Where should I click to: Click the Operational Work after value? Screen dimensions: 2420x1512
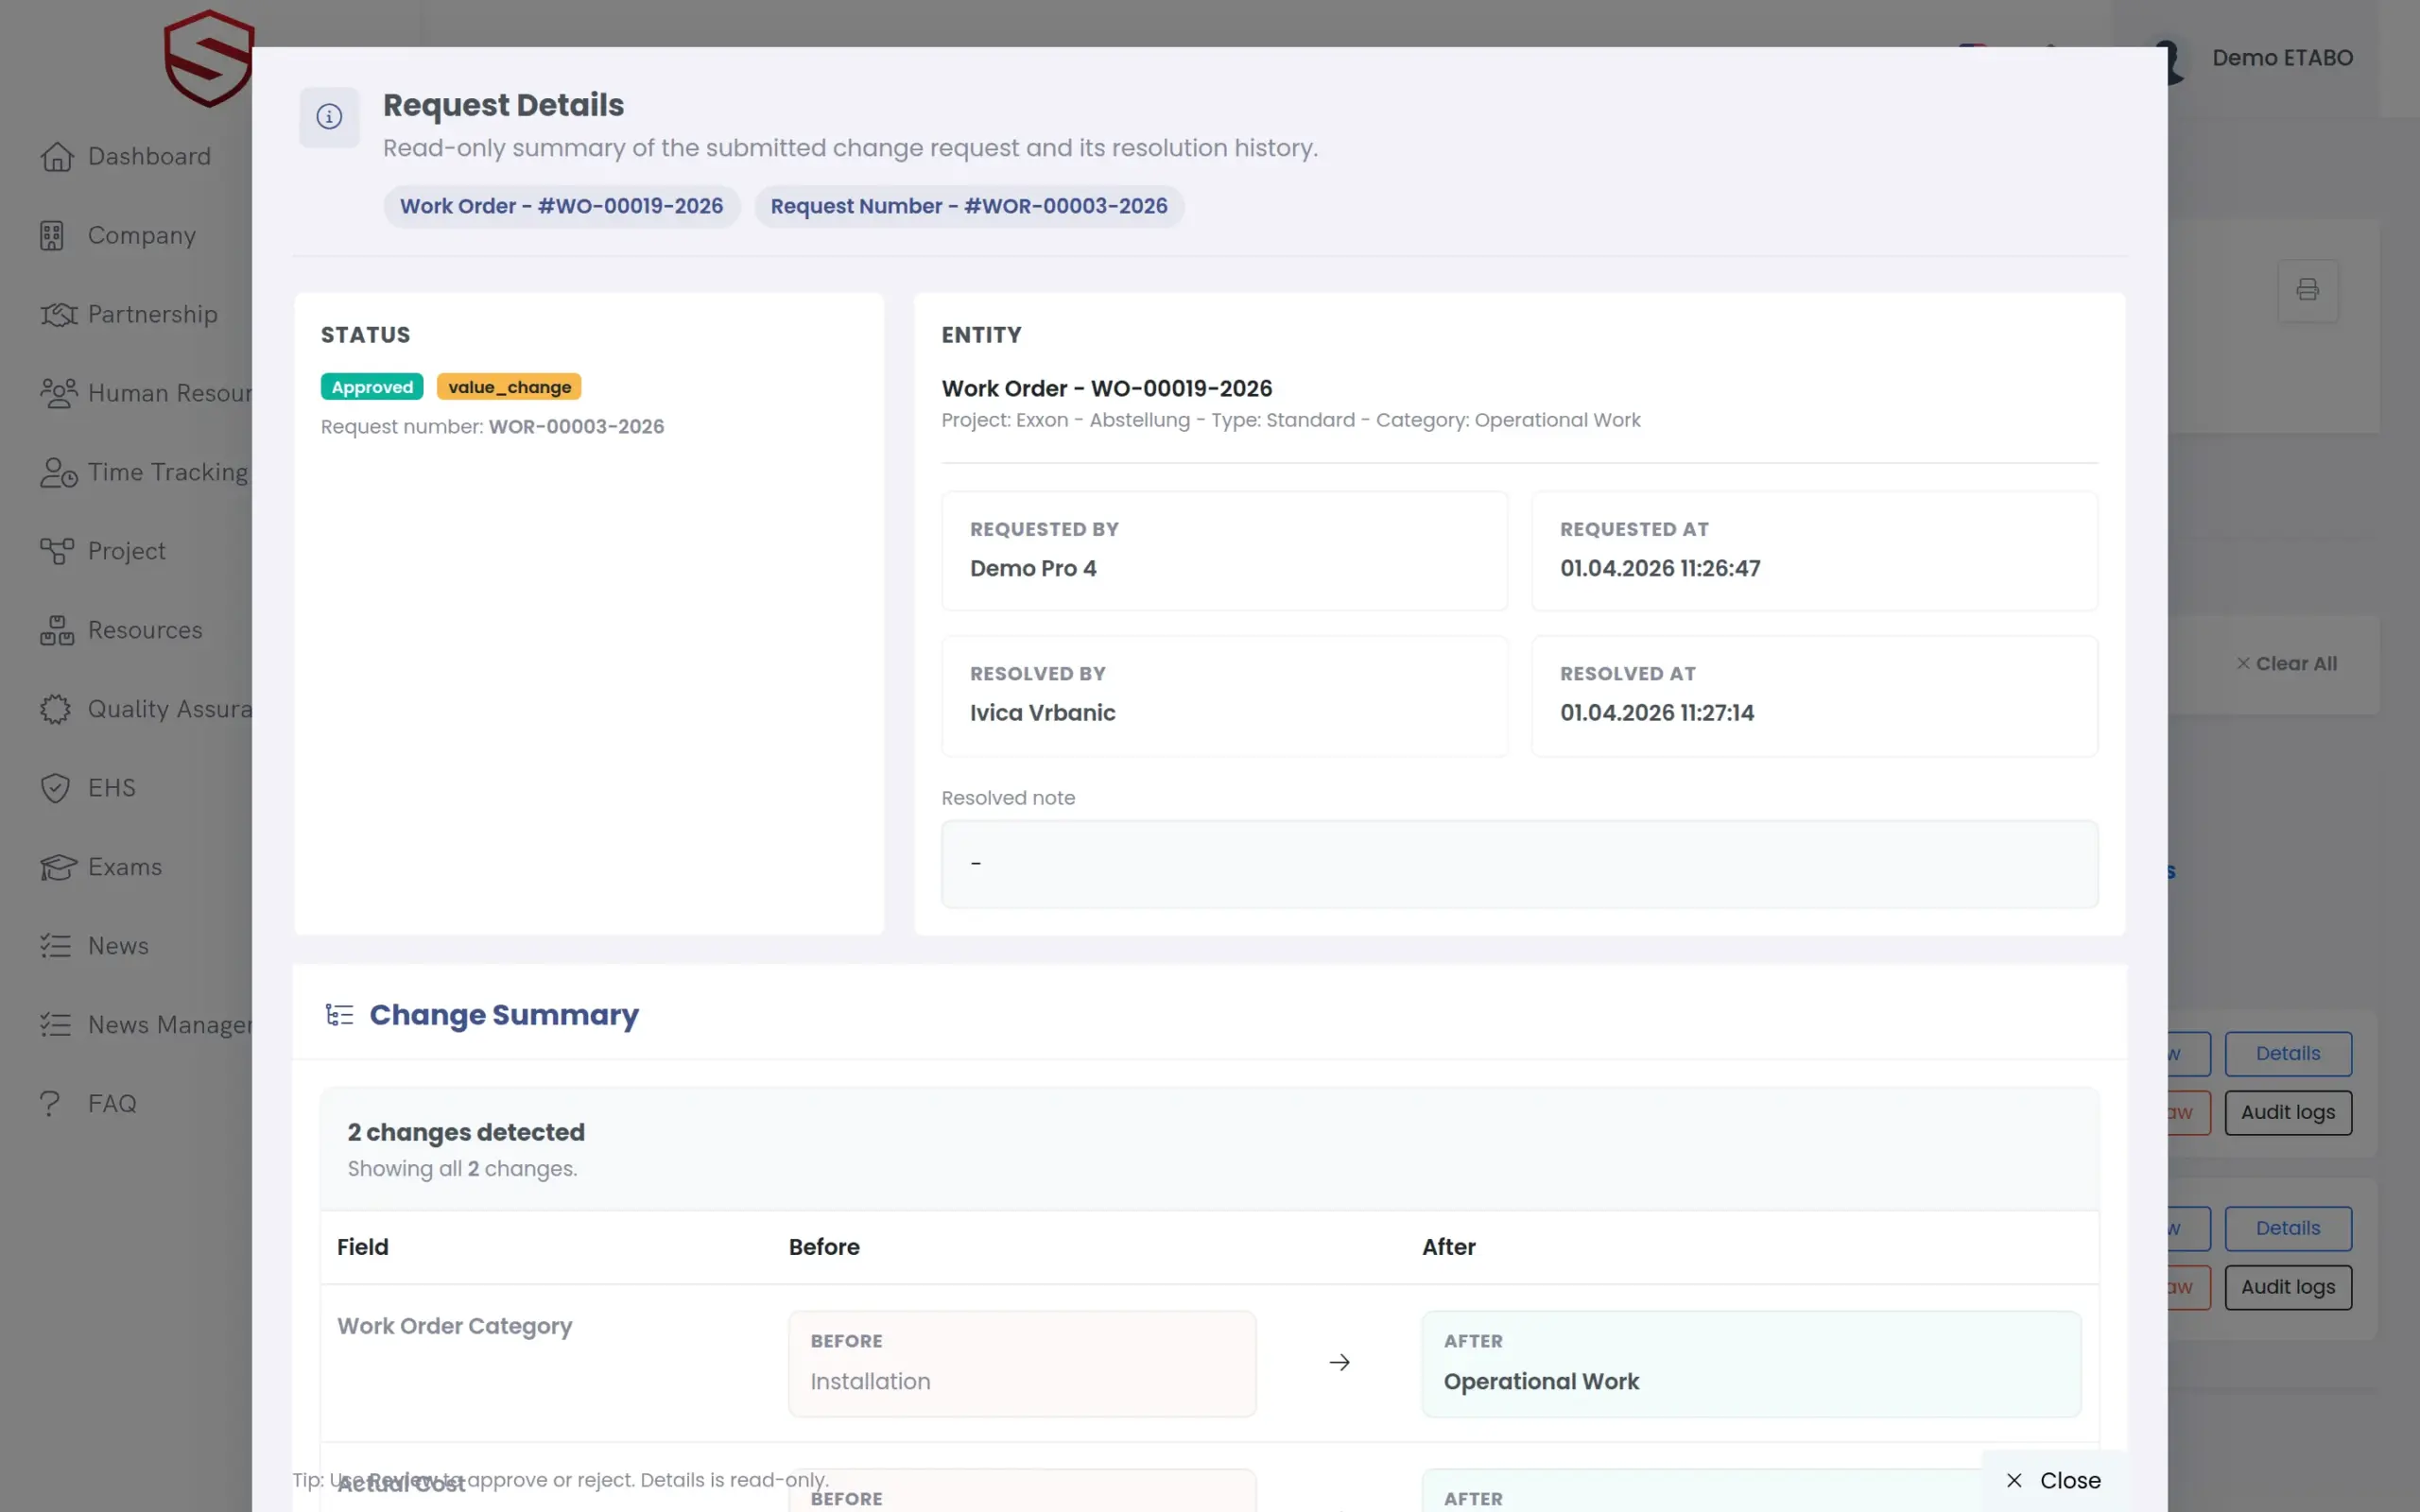pos(1541,1382)
